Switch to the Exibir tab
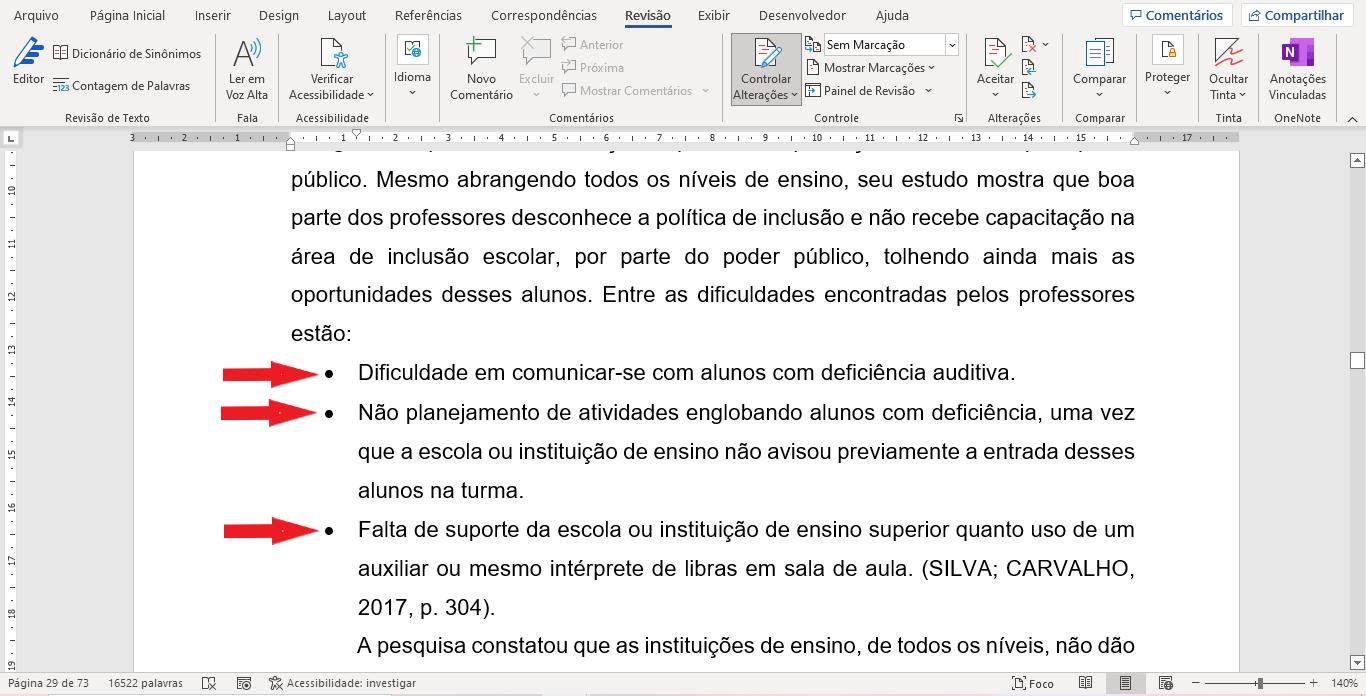Image resolution: width=1366 pixels, height=696 pixels. tap(713, 15)
